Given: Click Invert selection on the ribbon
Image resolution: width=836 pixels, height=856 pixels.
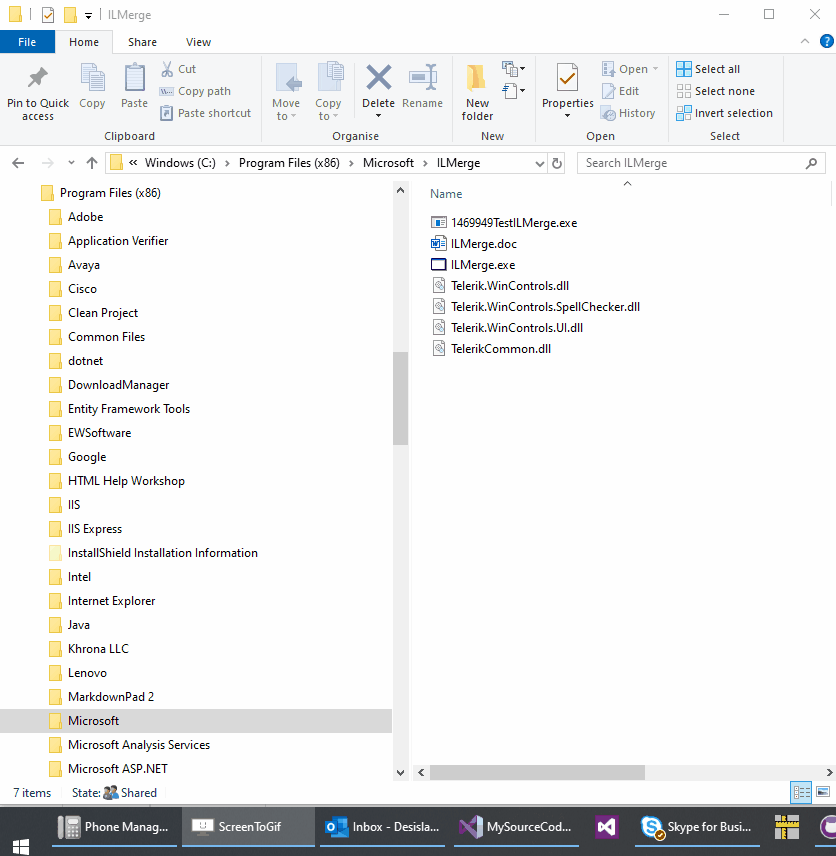Looking at the screenshot, I should [724, 113].
